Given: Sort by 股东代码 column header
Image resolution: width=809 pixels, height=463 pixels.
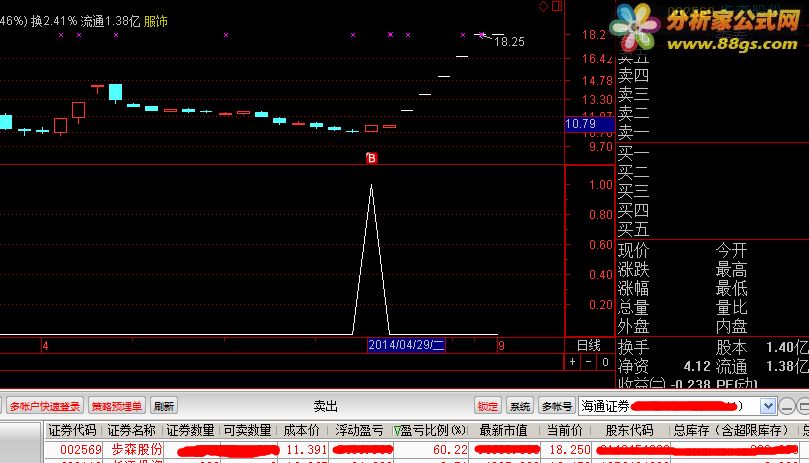Looking at the screenshot, I should tap(629, 430).
